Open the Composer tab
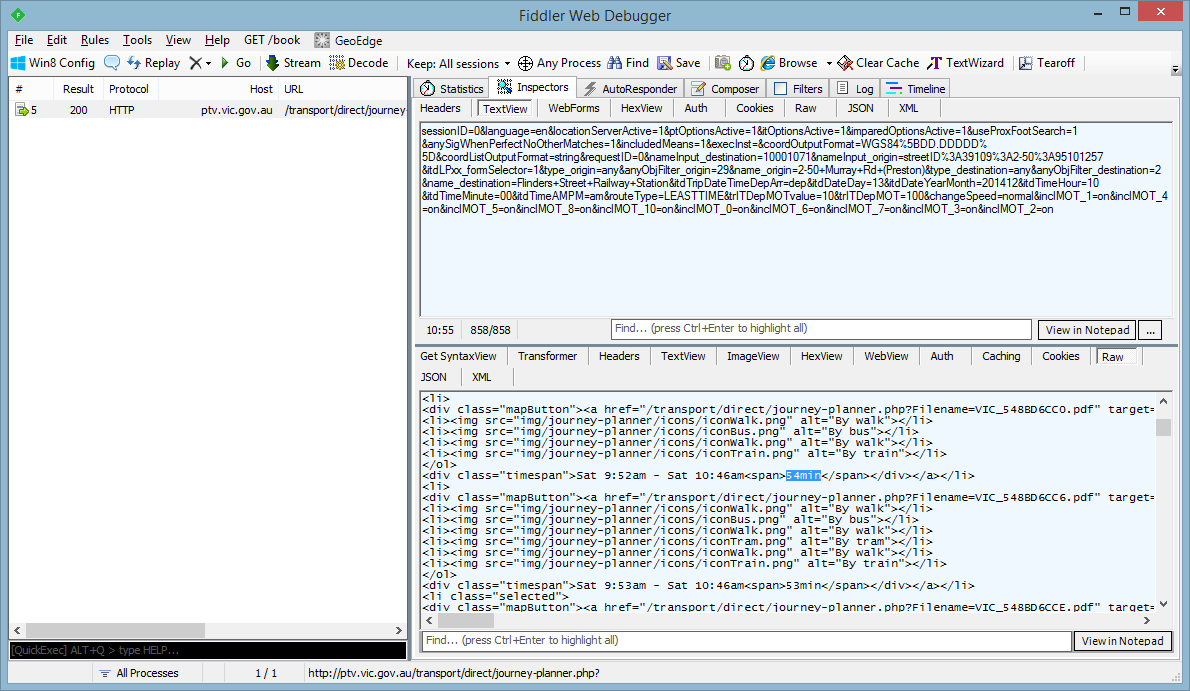Viewport: 1190px width, 691px height. [x=725, y=89]
